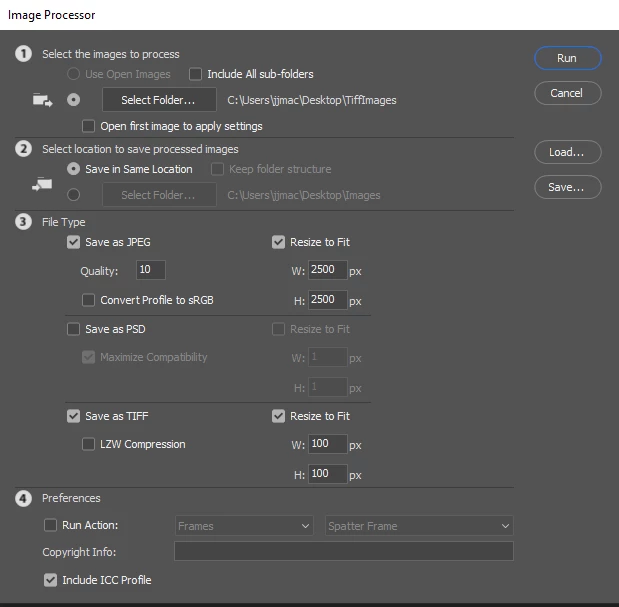Image resolution: width=619 pixels, height=607 pixels.
Task: Click destination Select Folder button
Action: (x=159, y=195)
